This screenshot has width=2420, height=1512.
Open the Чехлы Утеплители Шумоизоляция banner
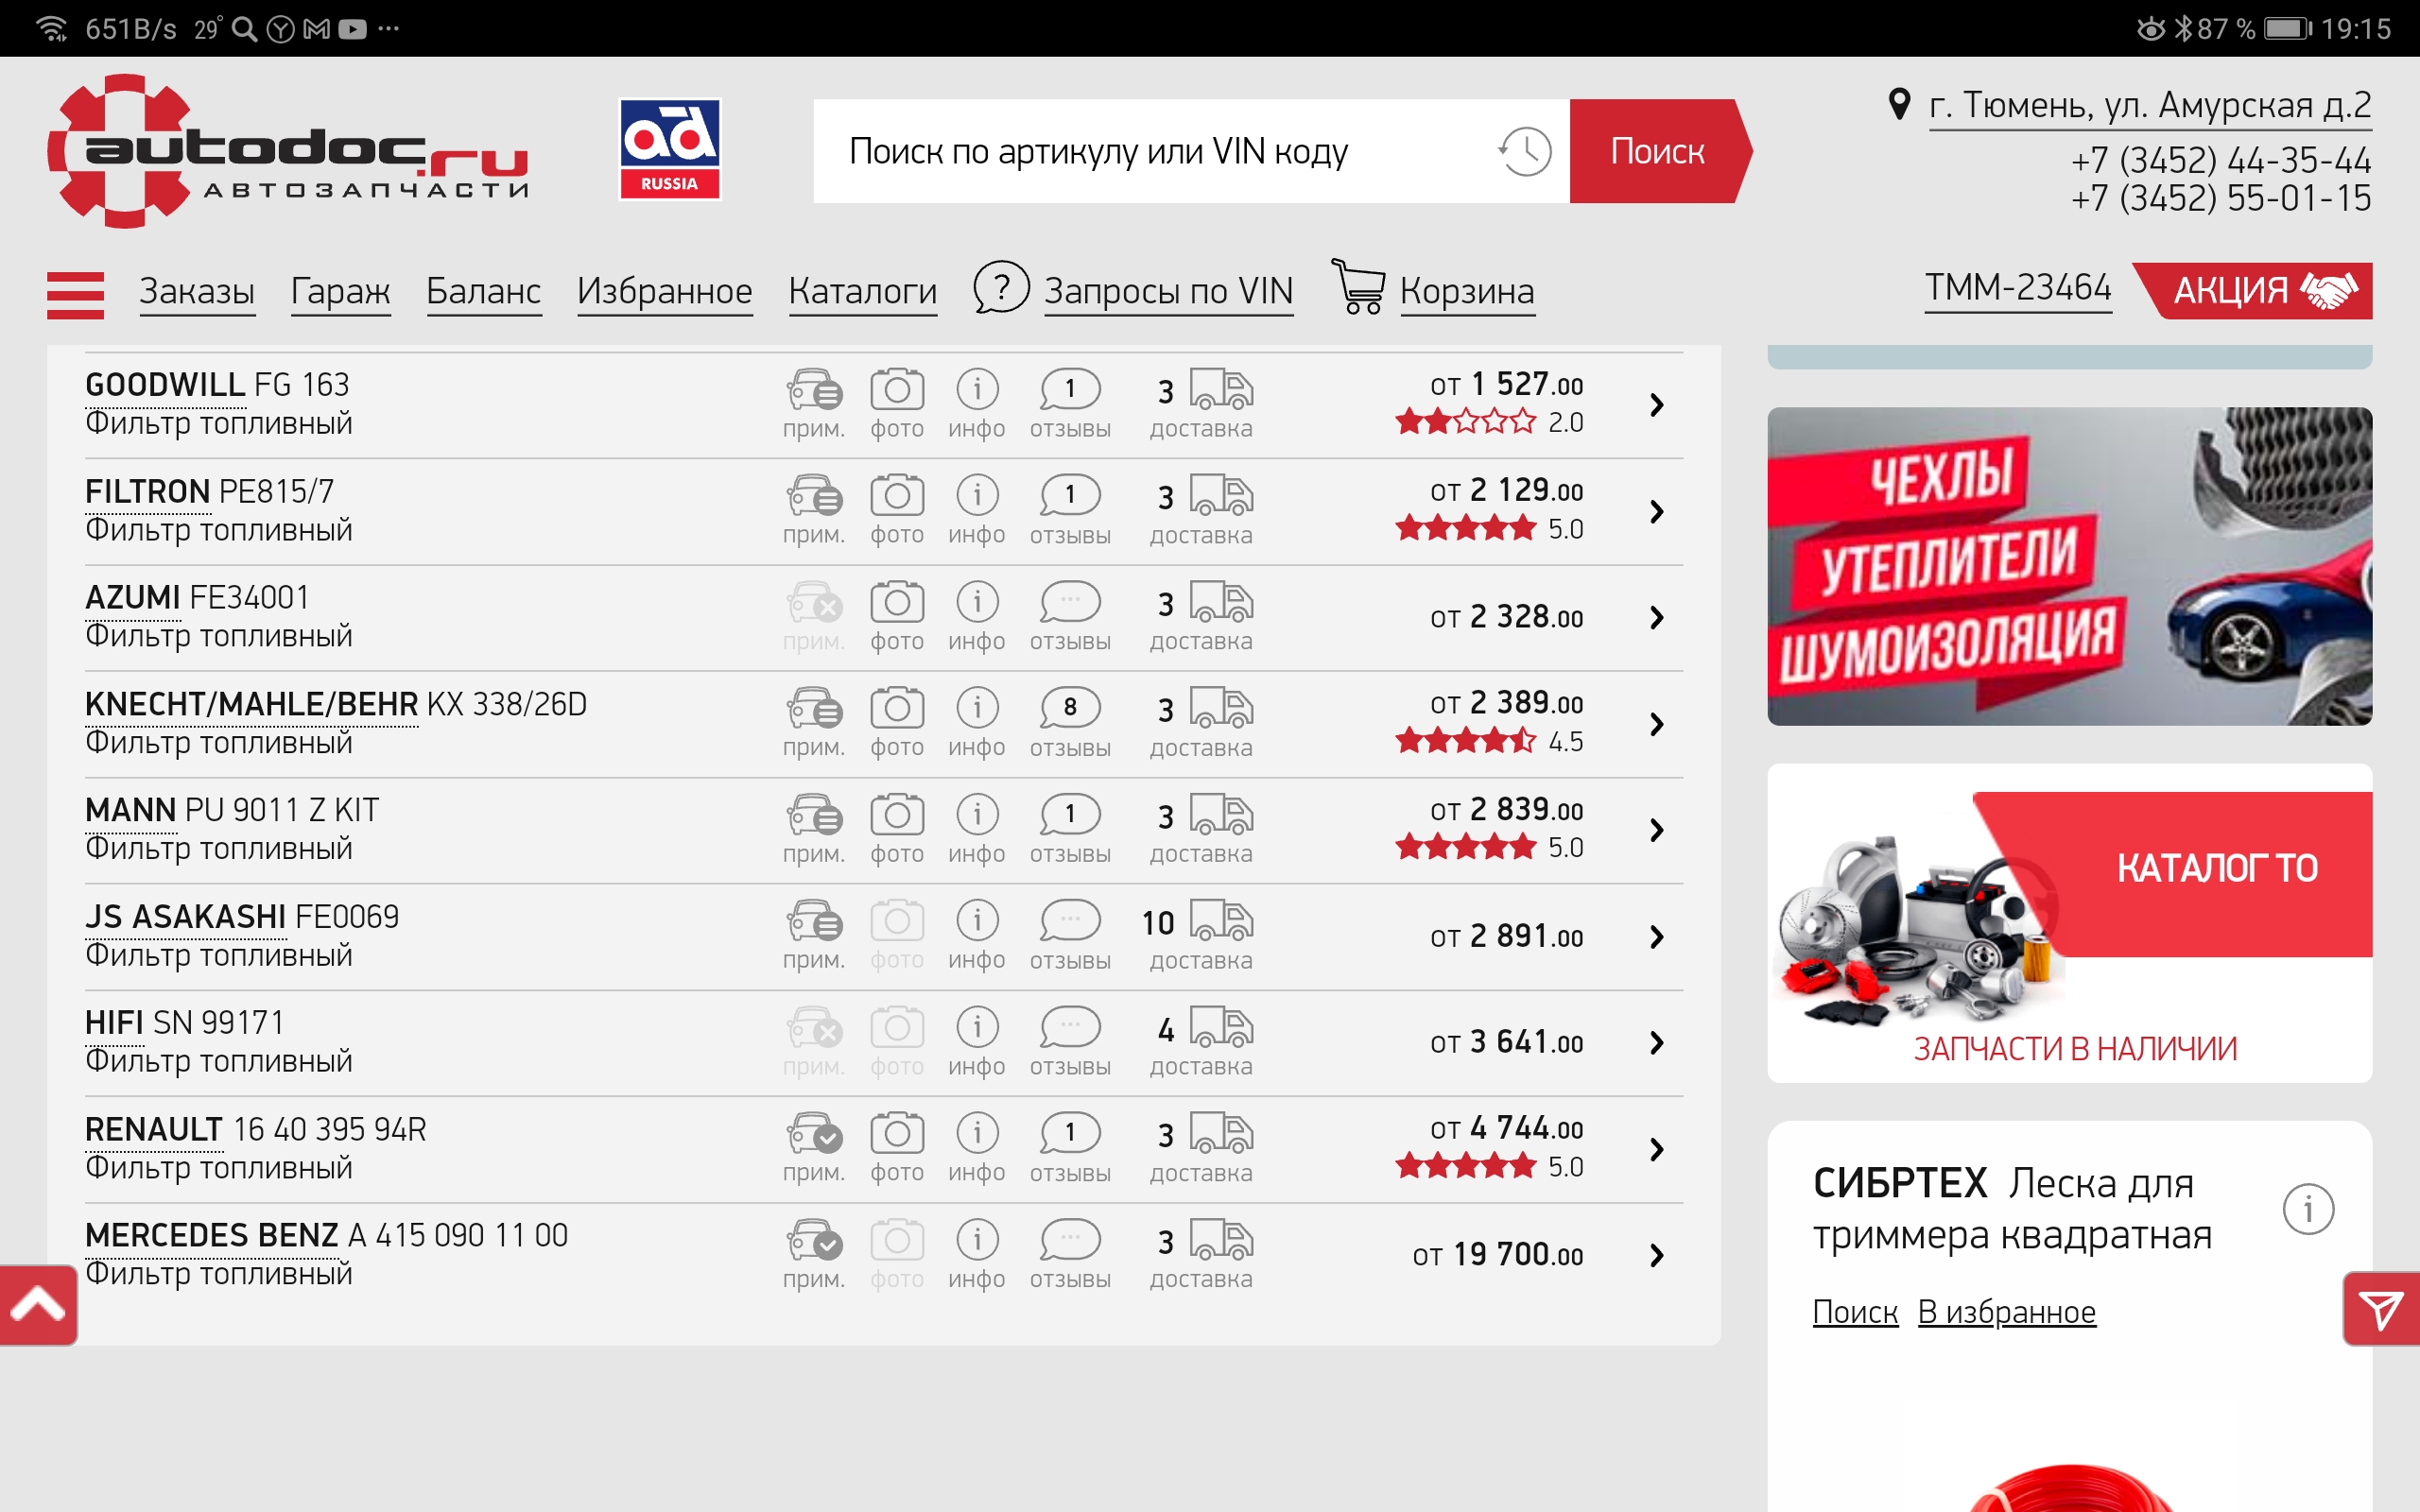pos(2069,566)
